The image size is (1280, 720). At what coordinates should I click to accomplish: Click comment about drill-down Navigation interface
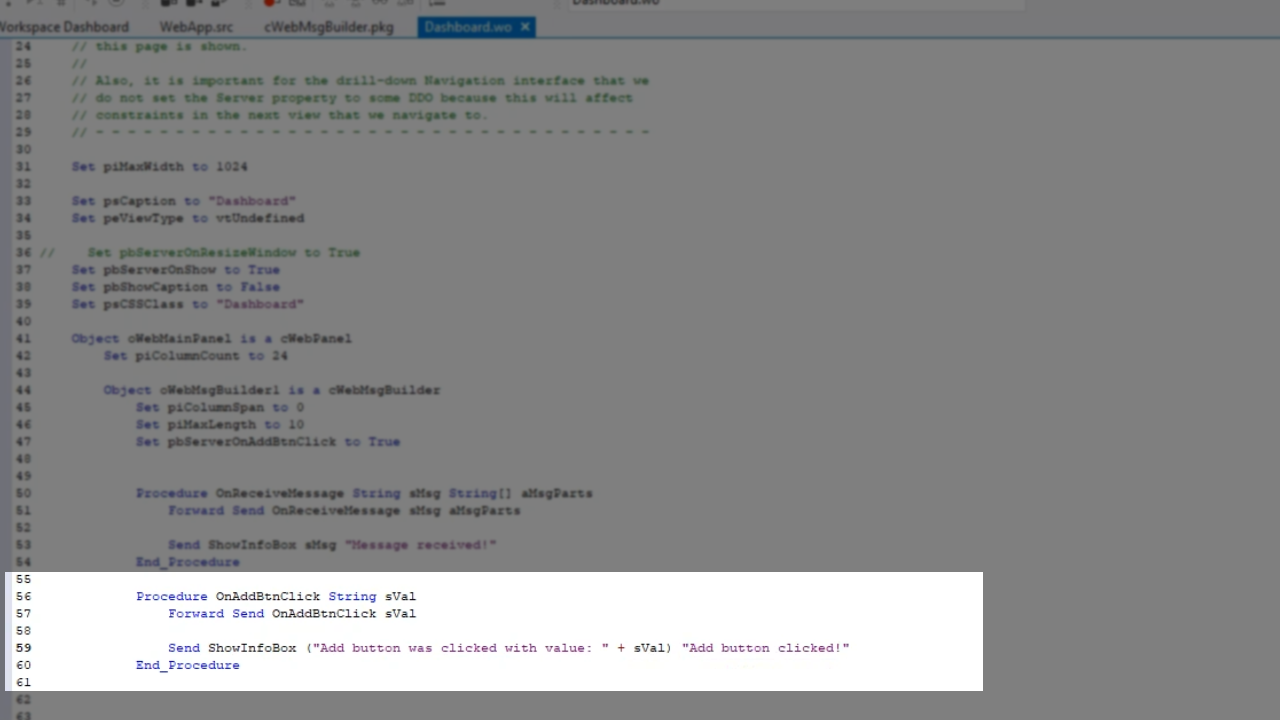(x=360, y=81)
